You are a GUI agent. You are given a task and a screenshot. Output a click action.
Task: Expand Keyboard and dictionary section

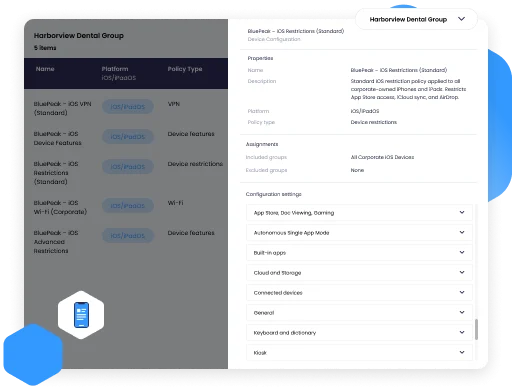pos(359,333)
